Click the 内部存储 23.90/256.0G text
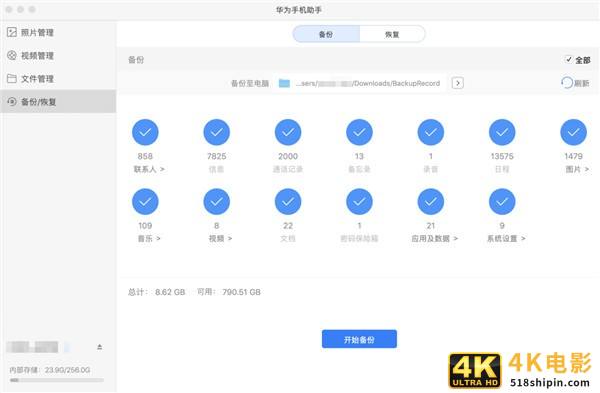The image size is (600, 393). [x=50, y=370]
